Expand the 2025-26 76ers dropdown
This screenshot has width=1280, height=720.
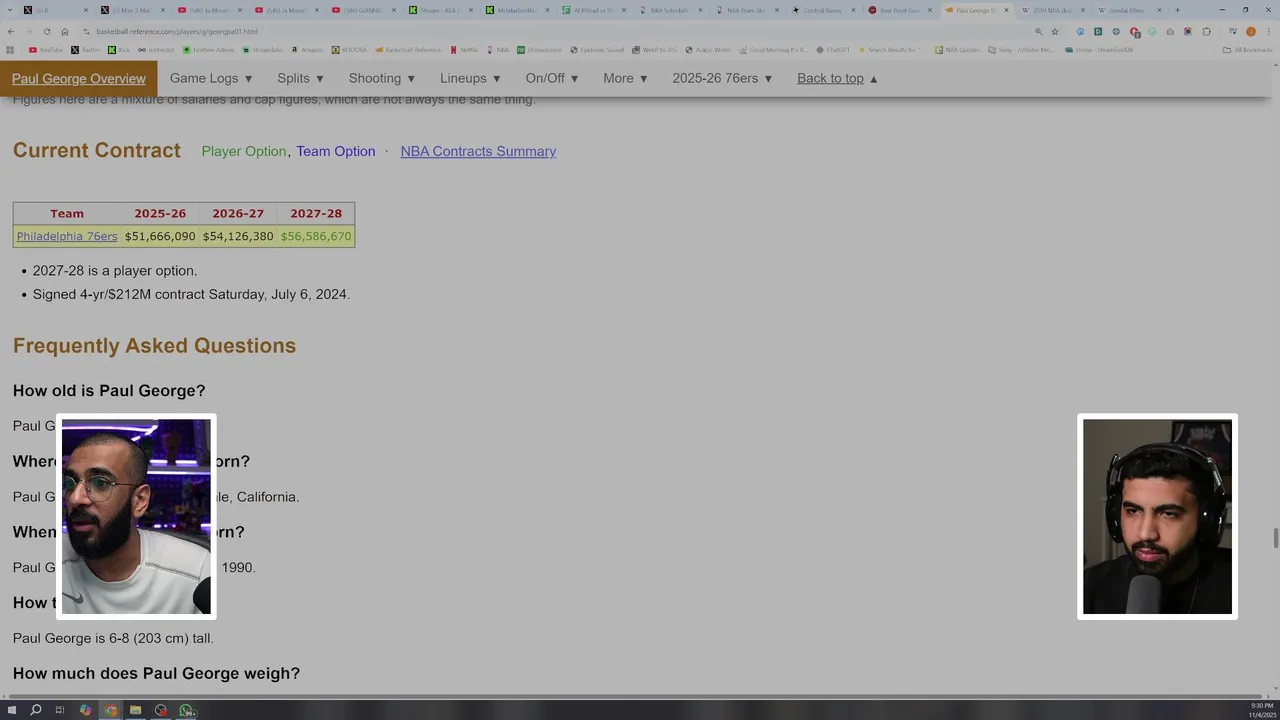click(723, 78)
